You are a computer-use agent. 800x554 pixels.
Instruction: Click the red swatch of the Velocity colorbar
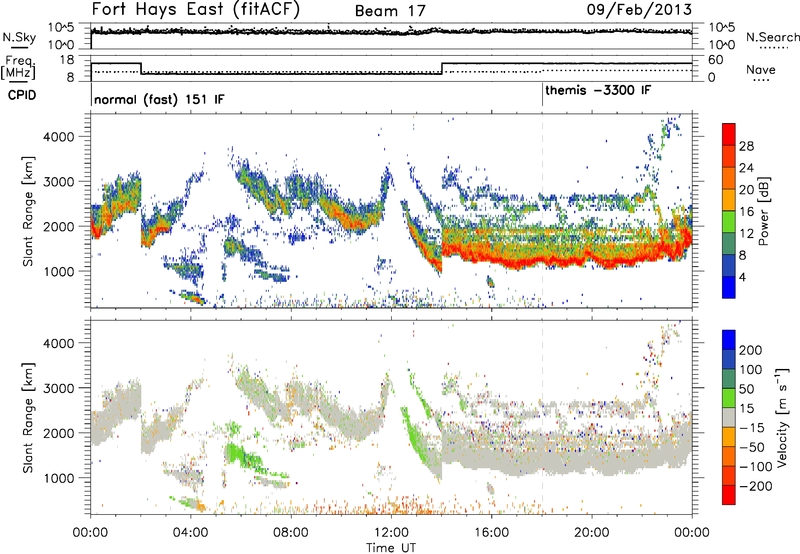point(729,495)
